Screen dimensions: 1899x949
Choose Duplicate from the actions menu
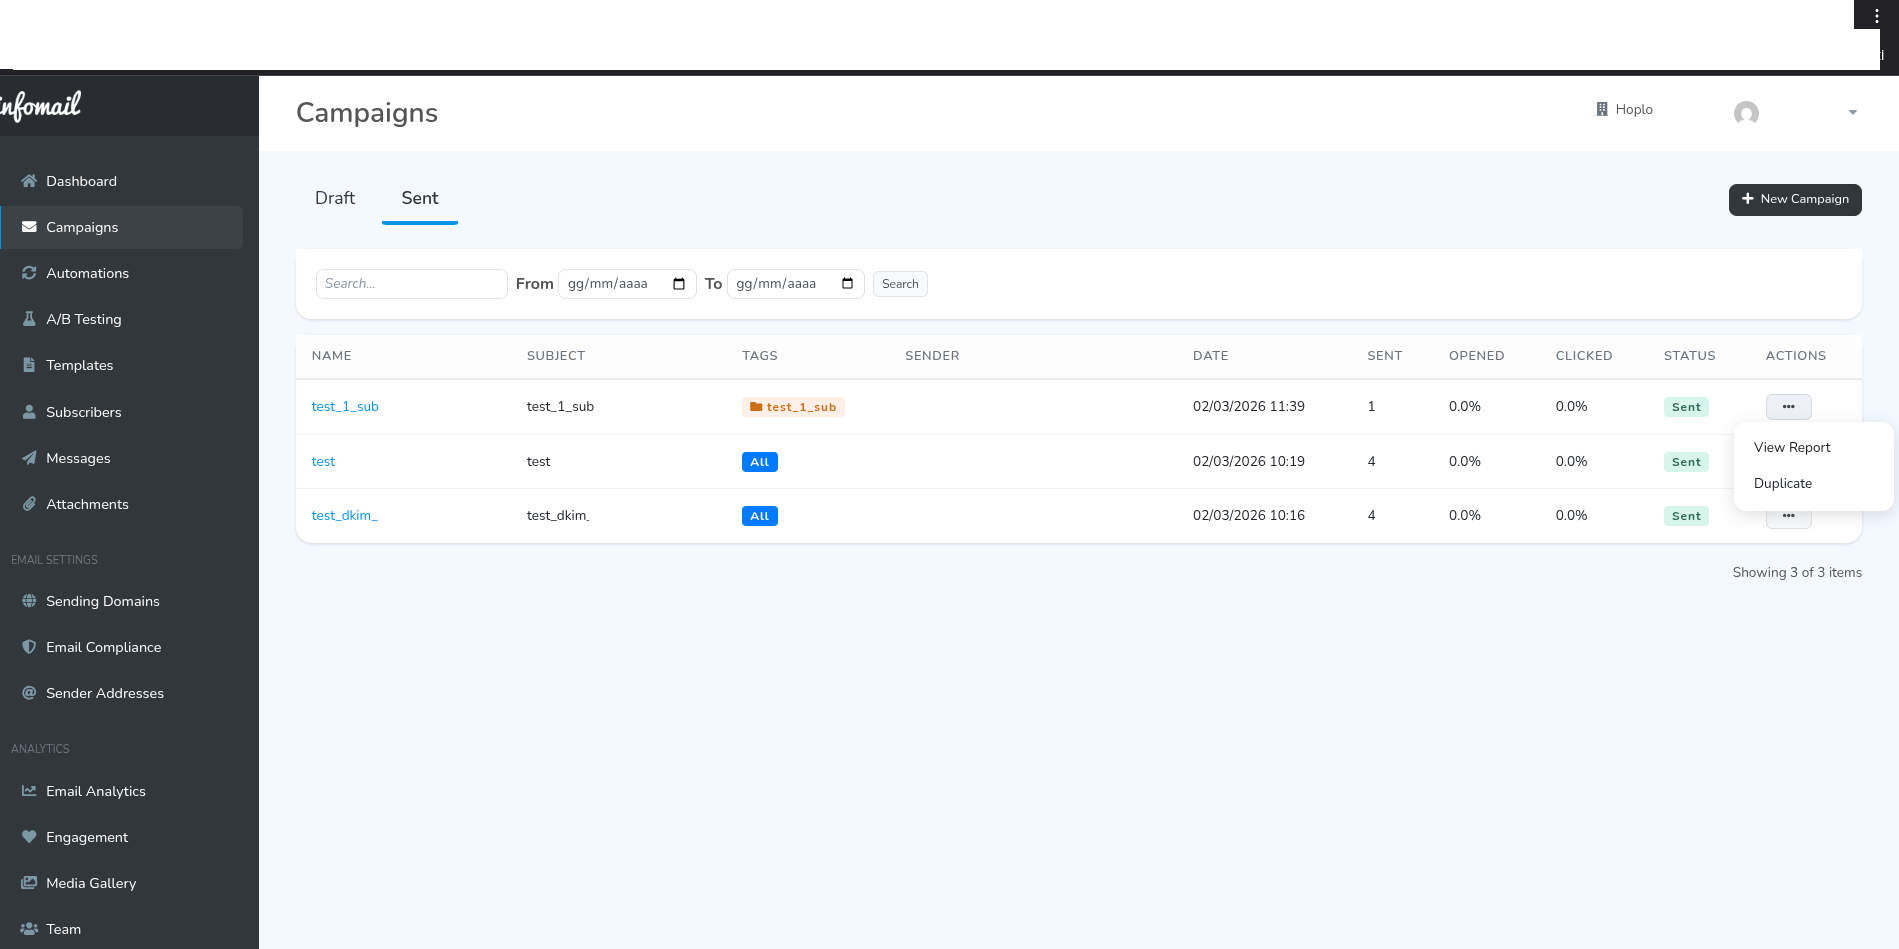click(1782, 483)
